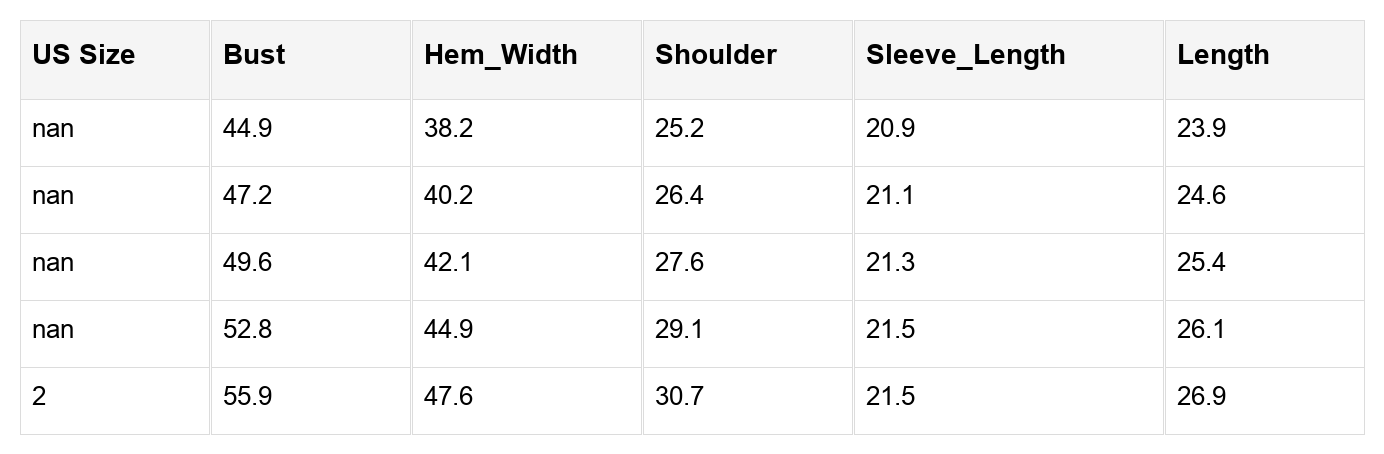The height and width of the screenshot is (454, 1384).
Task: Click Hem_Width value 42.1
Action: (x=448, y=262)
